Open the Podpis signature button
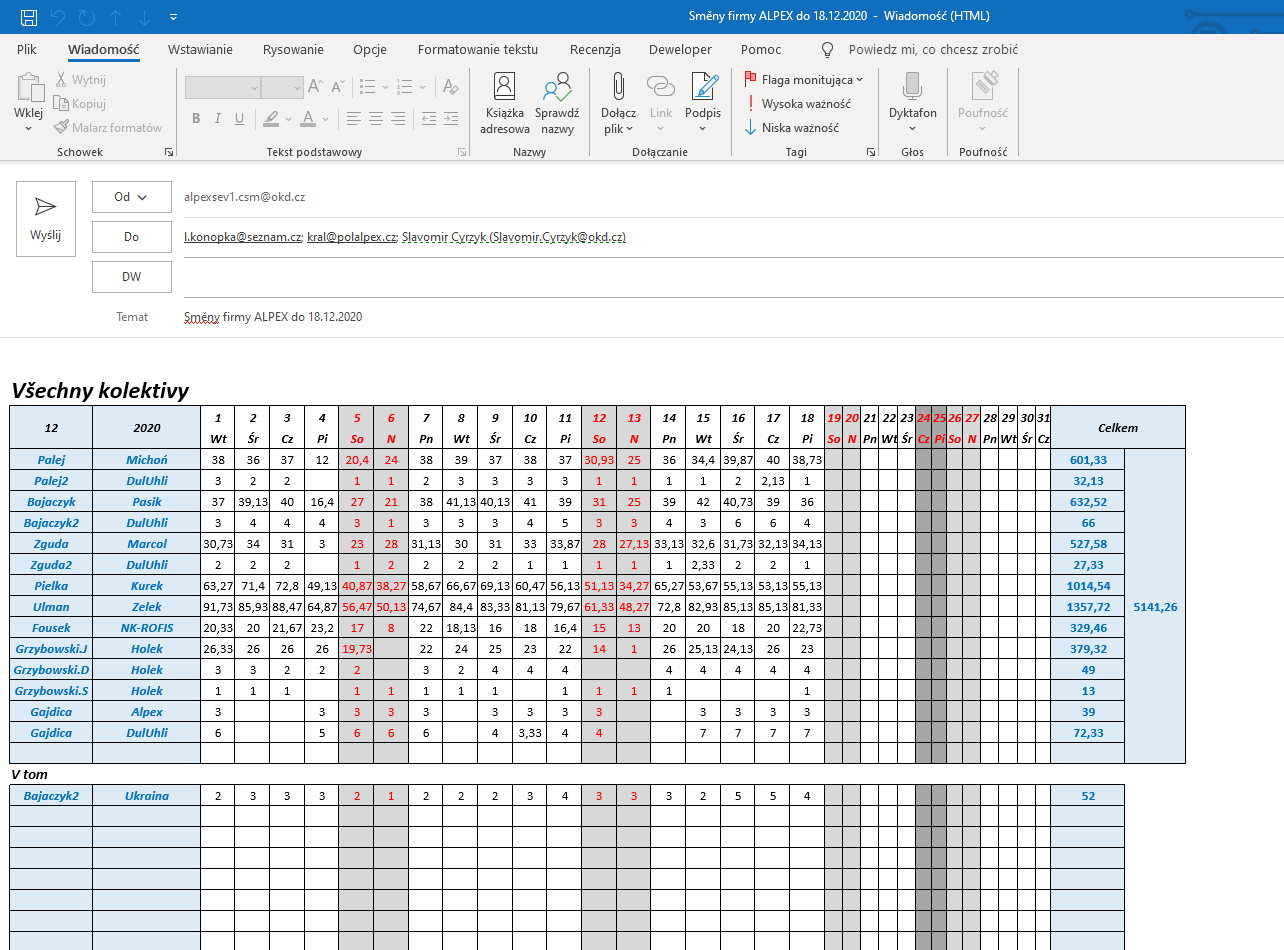The height and width of the screenshot is (950, 1284). click(703, 104)
